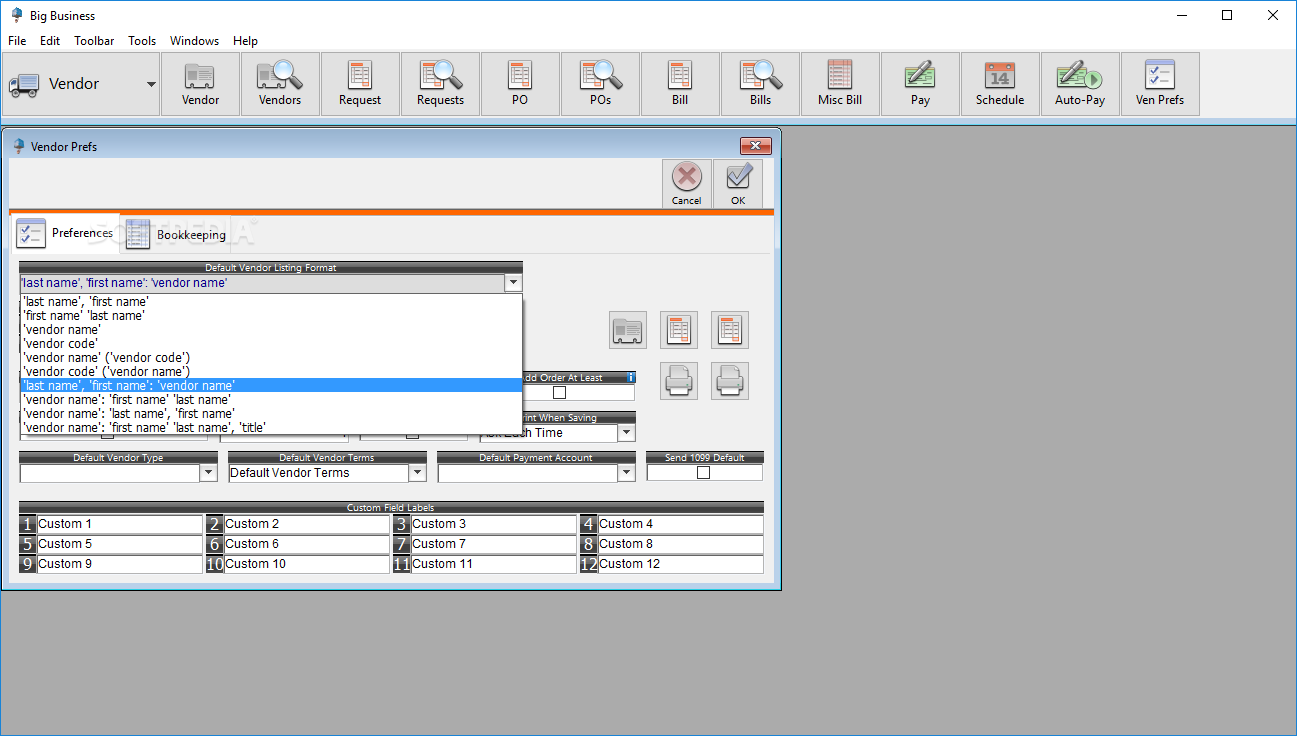Screen dimensions: 1297x736
Task: Select highlighted 'last name', 'first name': 'vendor name' option
Action: (271, 385)
